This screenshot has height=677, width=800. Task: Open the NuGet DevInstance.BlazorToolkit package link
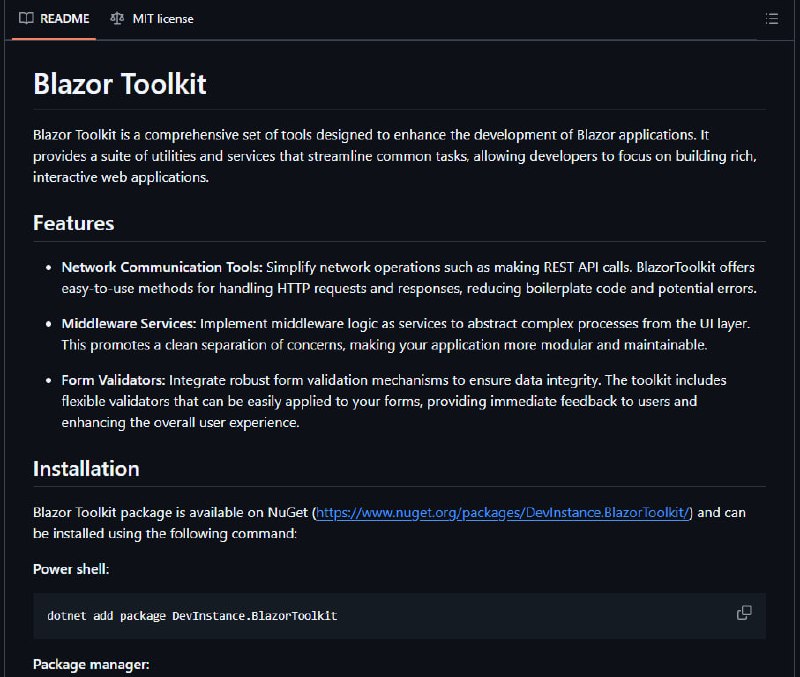click(503, 512)
